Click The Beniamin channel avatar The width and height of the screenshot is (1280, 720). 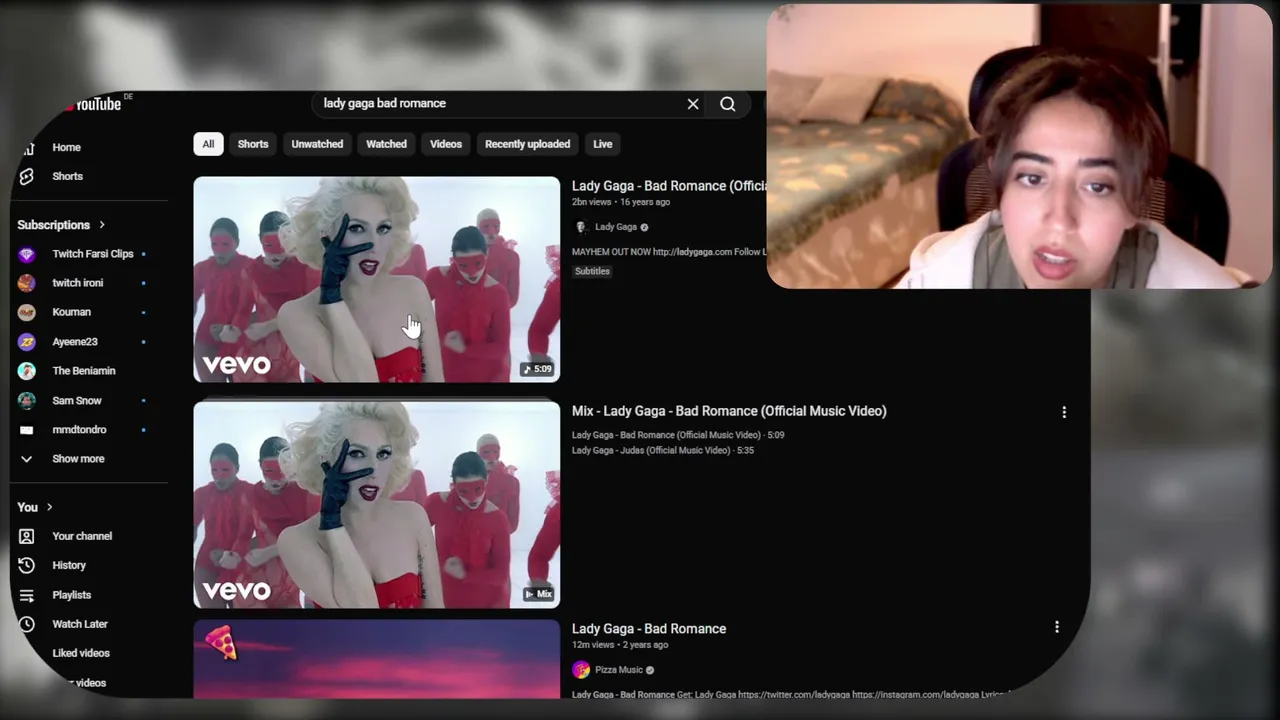pyautogui.click(x=27, y=371)
